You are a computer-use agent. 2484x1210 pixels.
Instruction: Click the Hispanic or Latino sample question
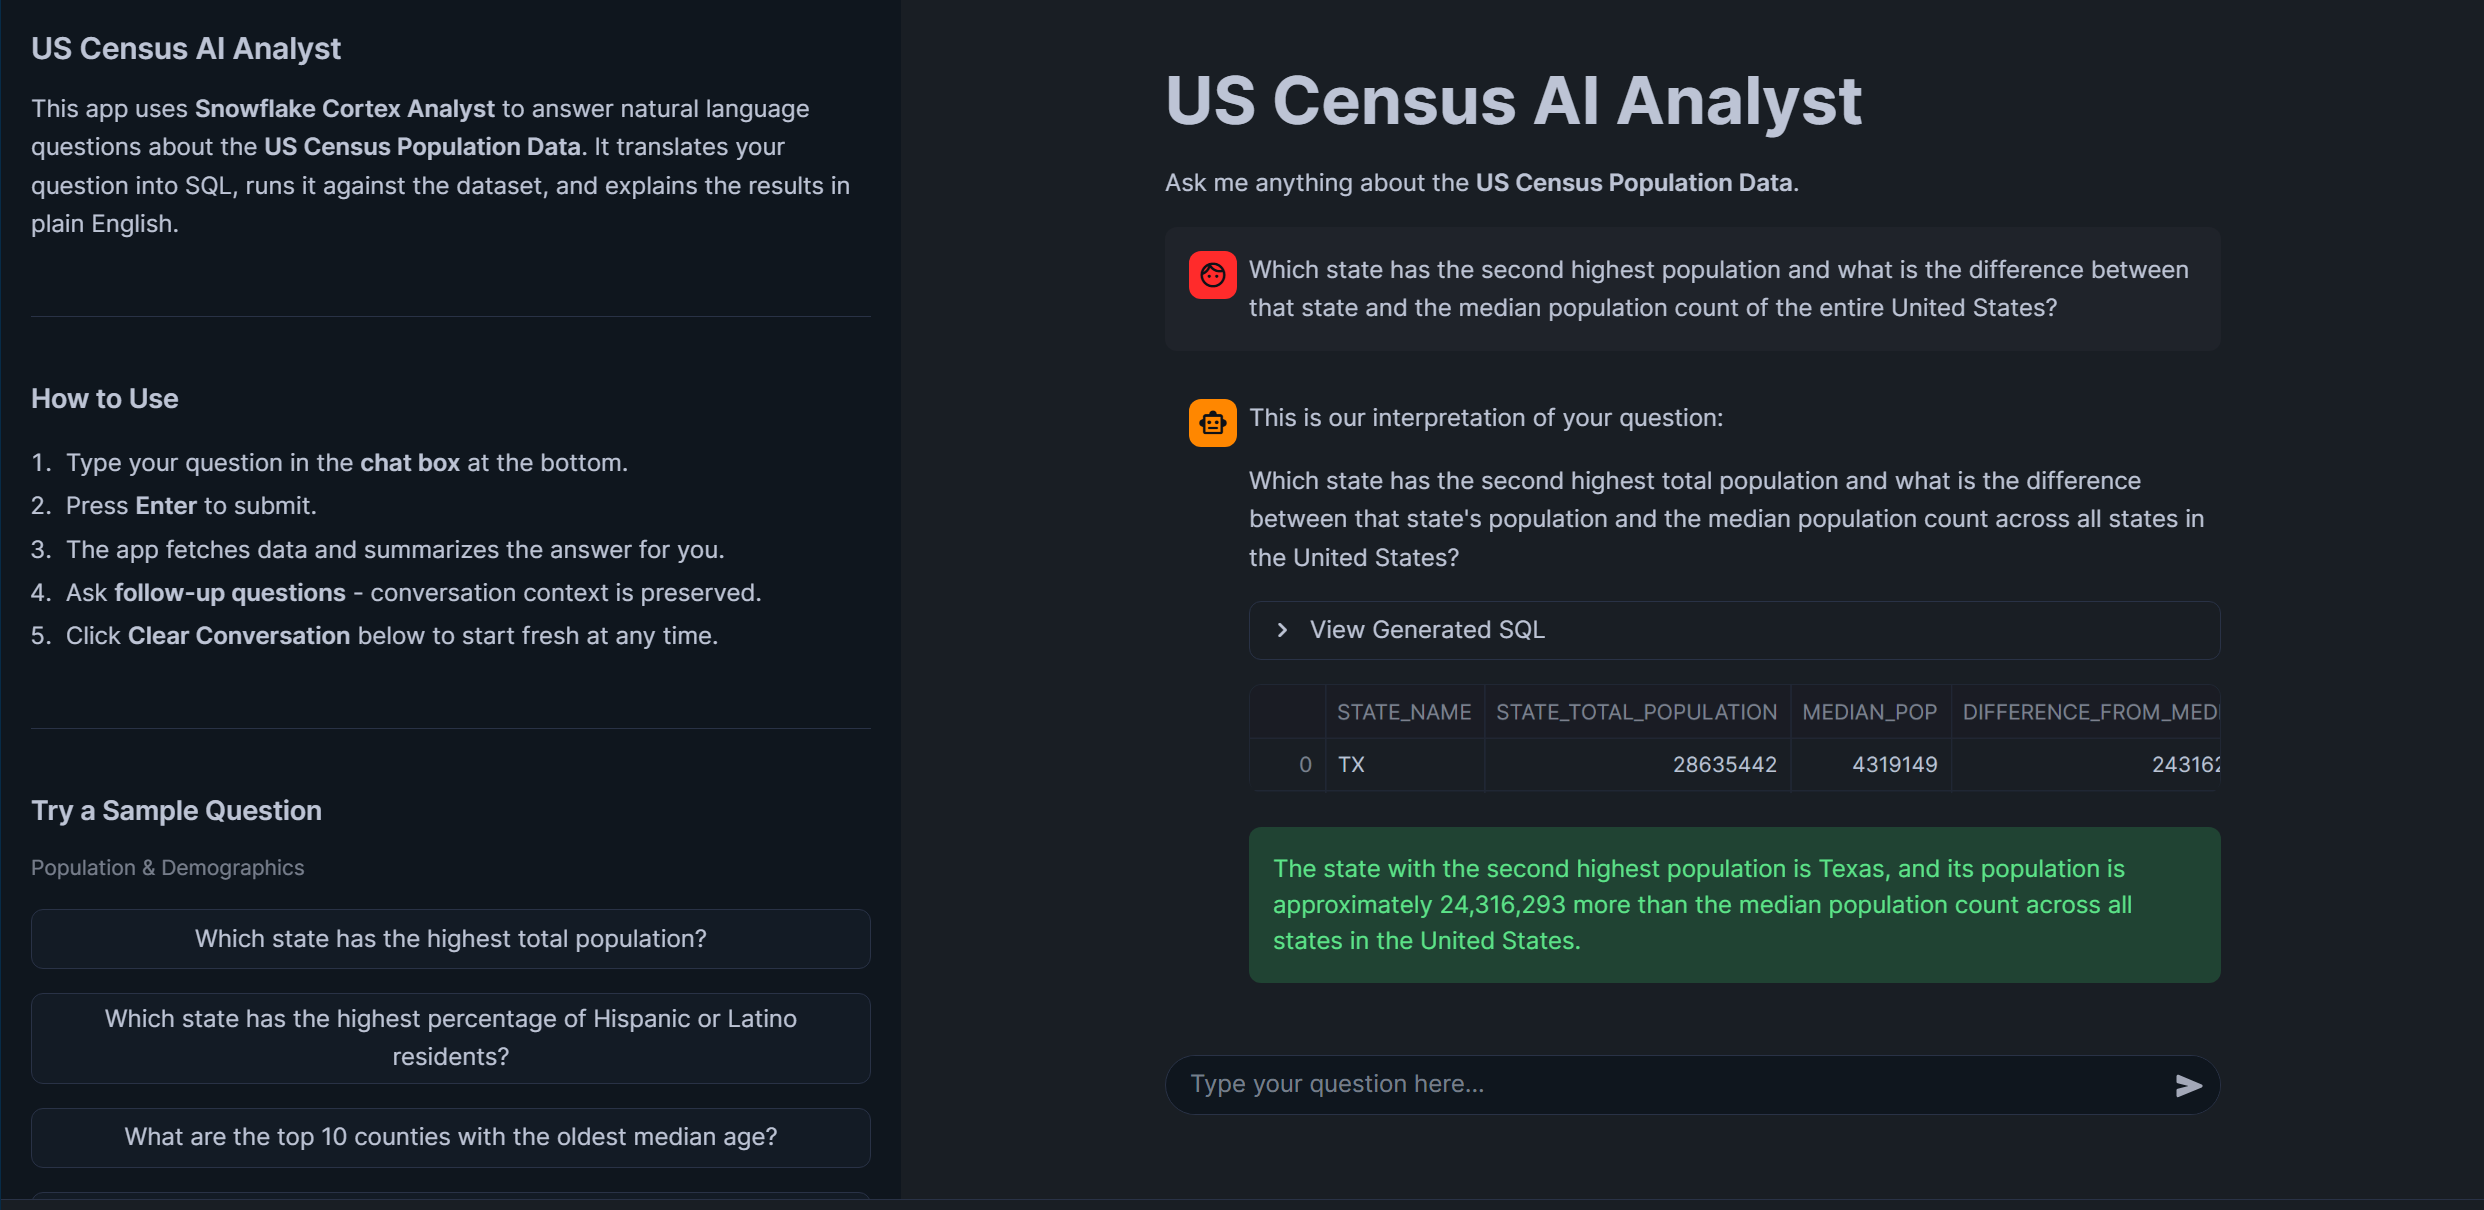(450, 1037)
